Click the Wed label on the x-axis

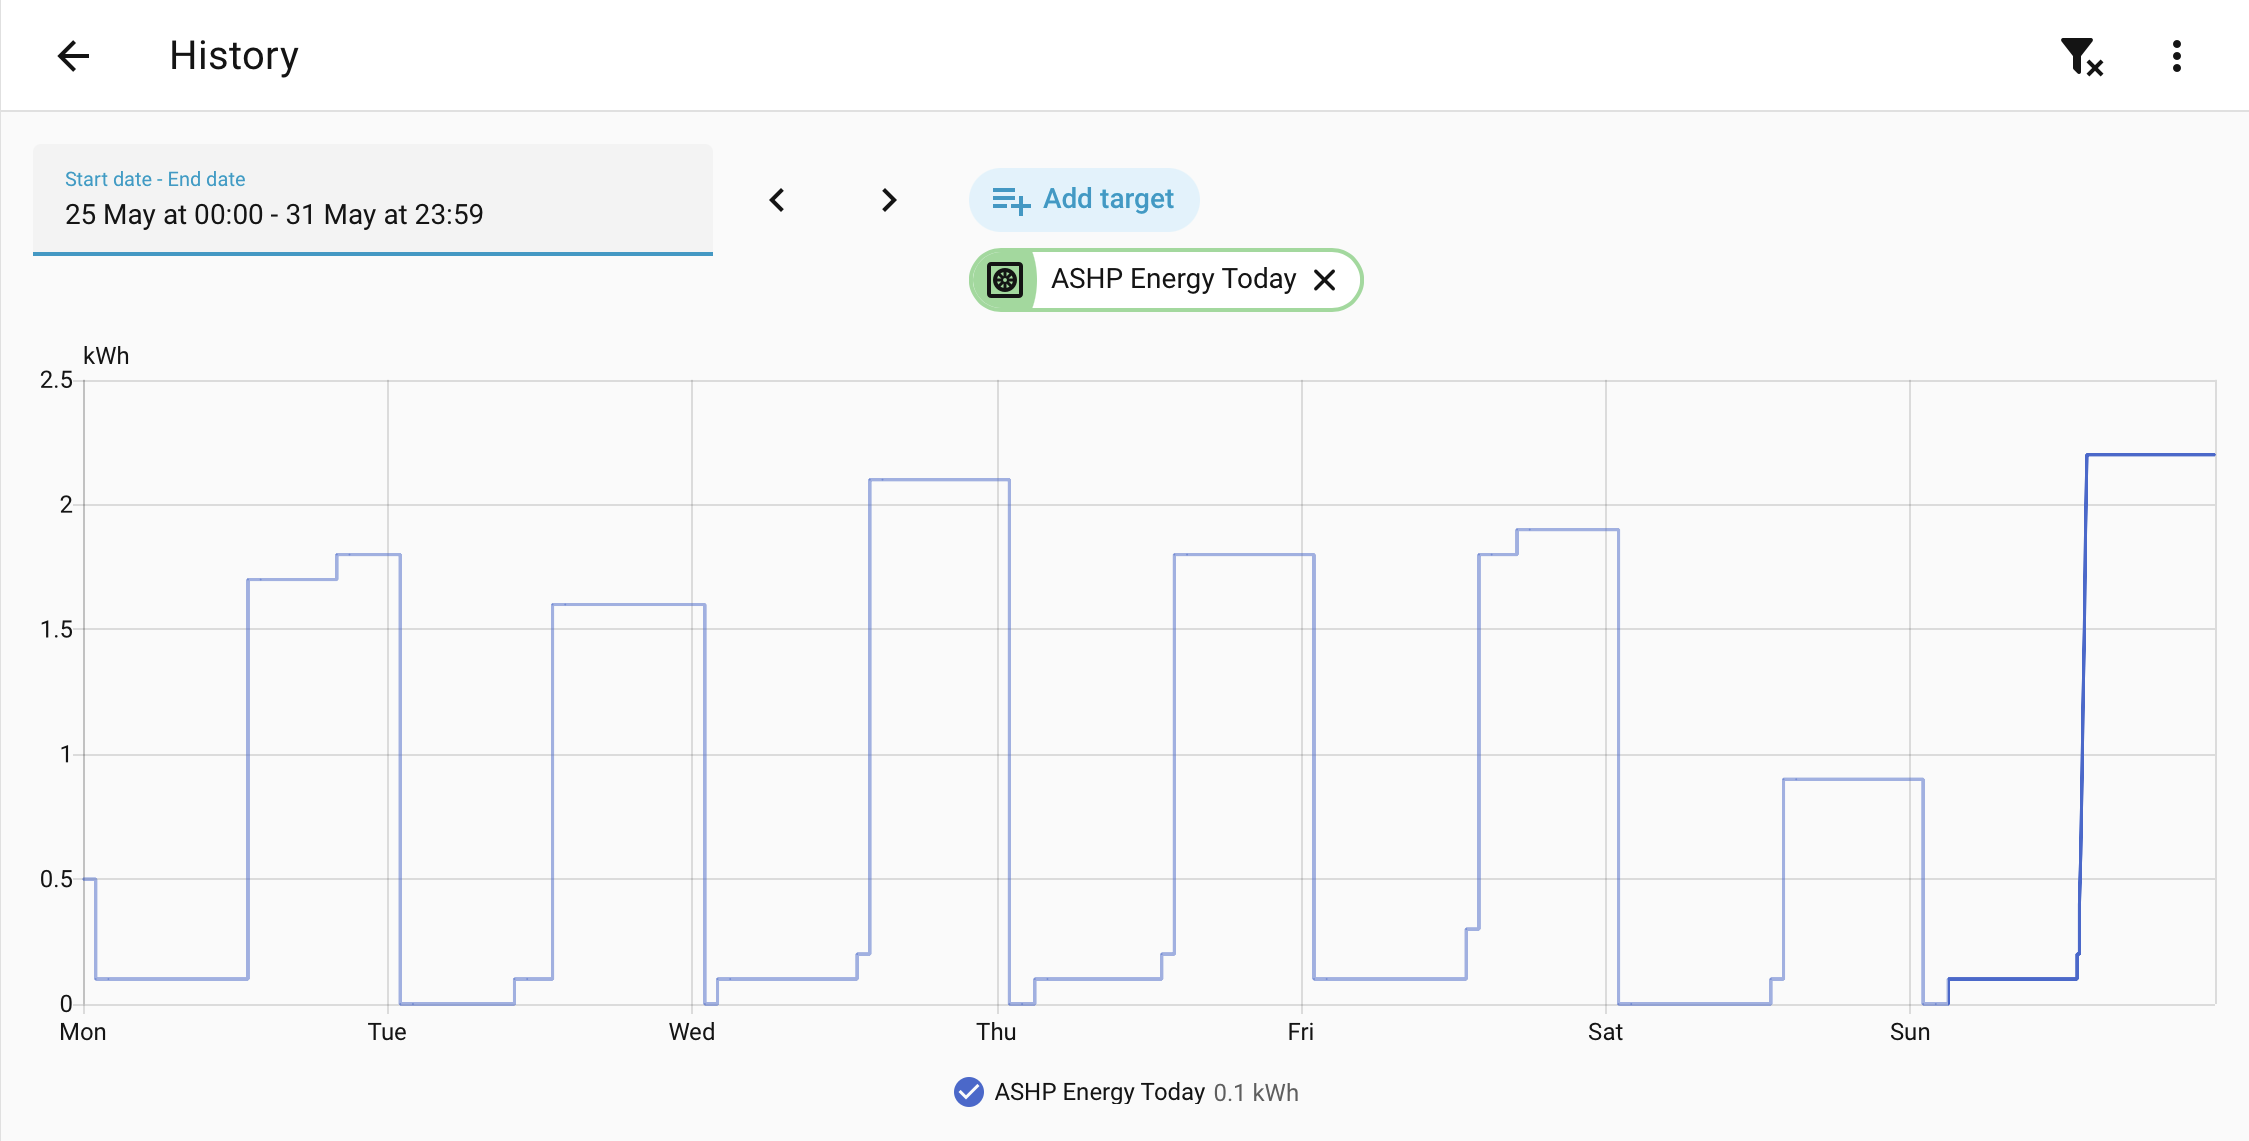pos(692,1032)
